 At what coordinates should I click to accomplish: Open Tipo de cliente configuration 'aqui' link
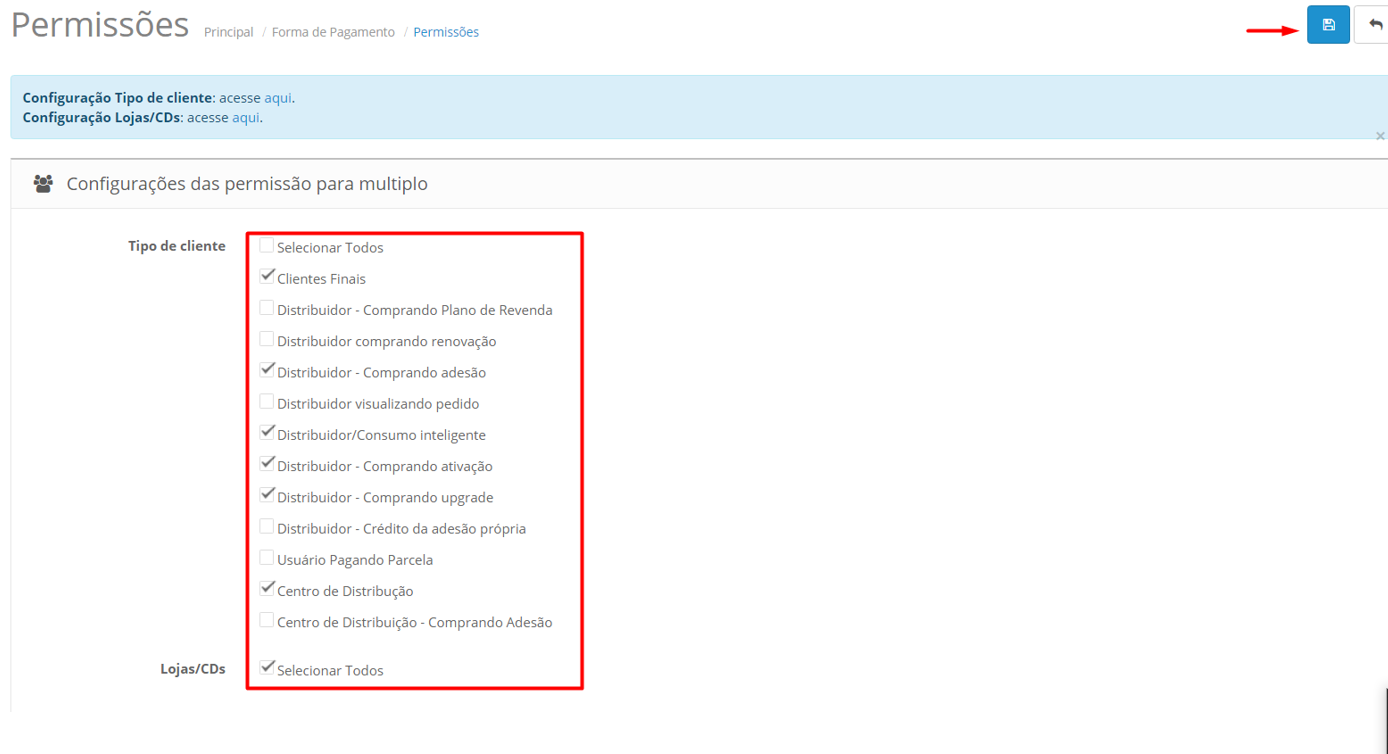(278, 98)
